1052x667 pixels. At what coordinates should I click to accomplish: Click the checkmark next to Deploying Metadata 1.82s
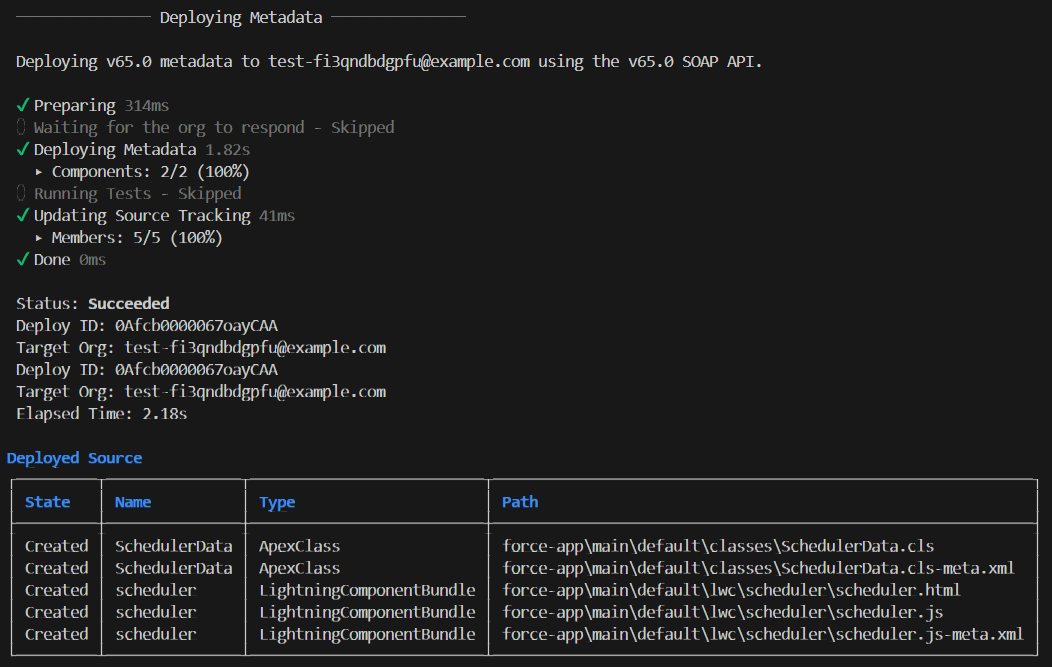tap(23, 149)
